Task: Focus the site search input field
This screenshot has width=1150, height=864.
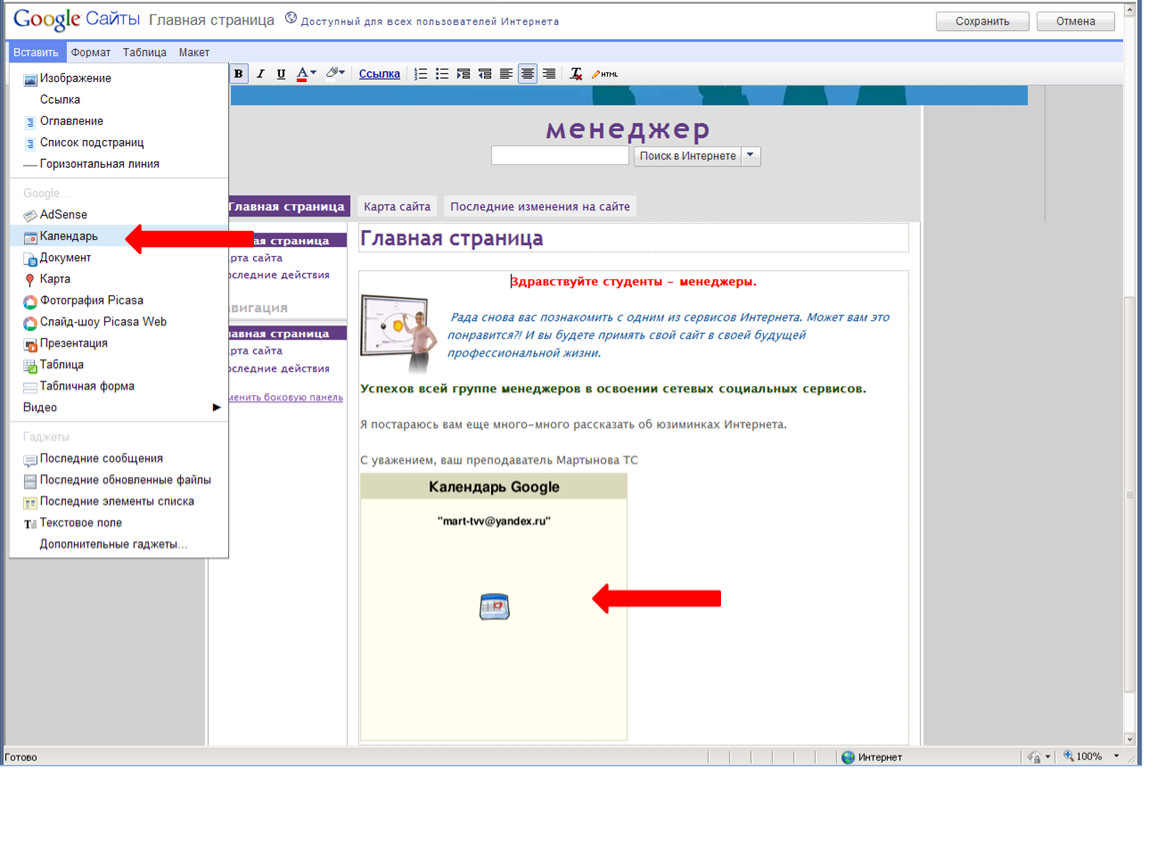Action: tap(560, 155)
